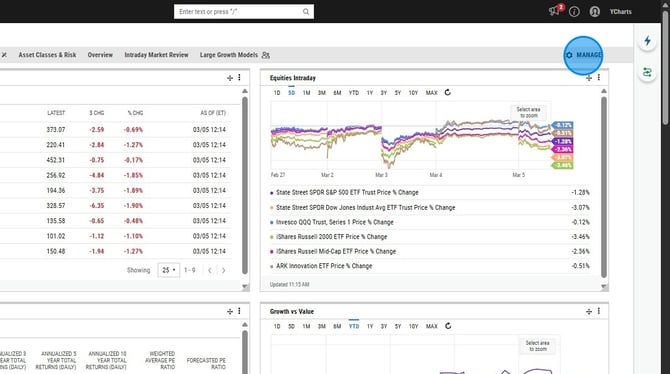Click the YCharts account name

620,12
